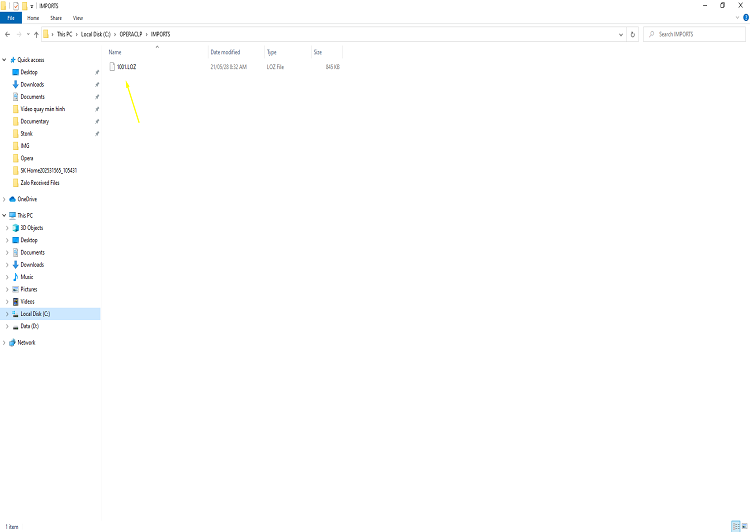Expand the ribbon with the chevron

[737, 18]
